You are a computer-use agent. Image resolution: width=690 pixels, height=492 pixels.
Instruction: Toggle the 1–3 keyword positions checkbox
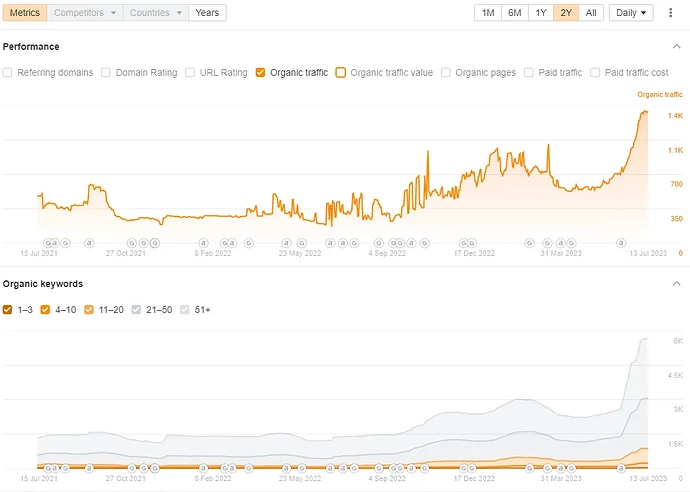pyautogui.click(x=7, y=309)
